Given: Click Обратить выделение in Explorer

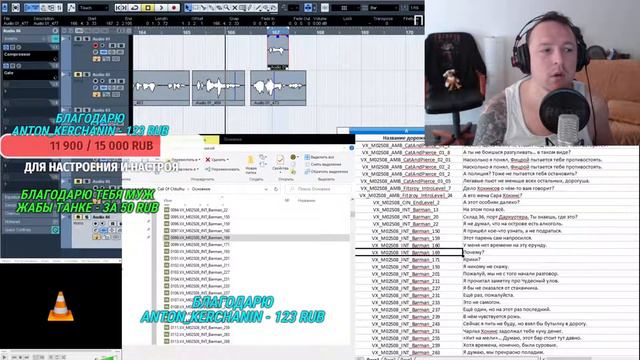Looking at the screenshot, I should coord(326,172).
